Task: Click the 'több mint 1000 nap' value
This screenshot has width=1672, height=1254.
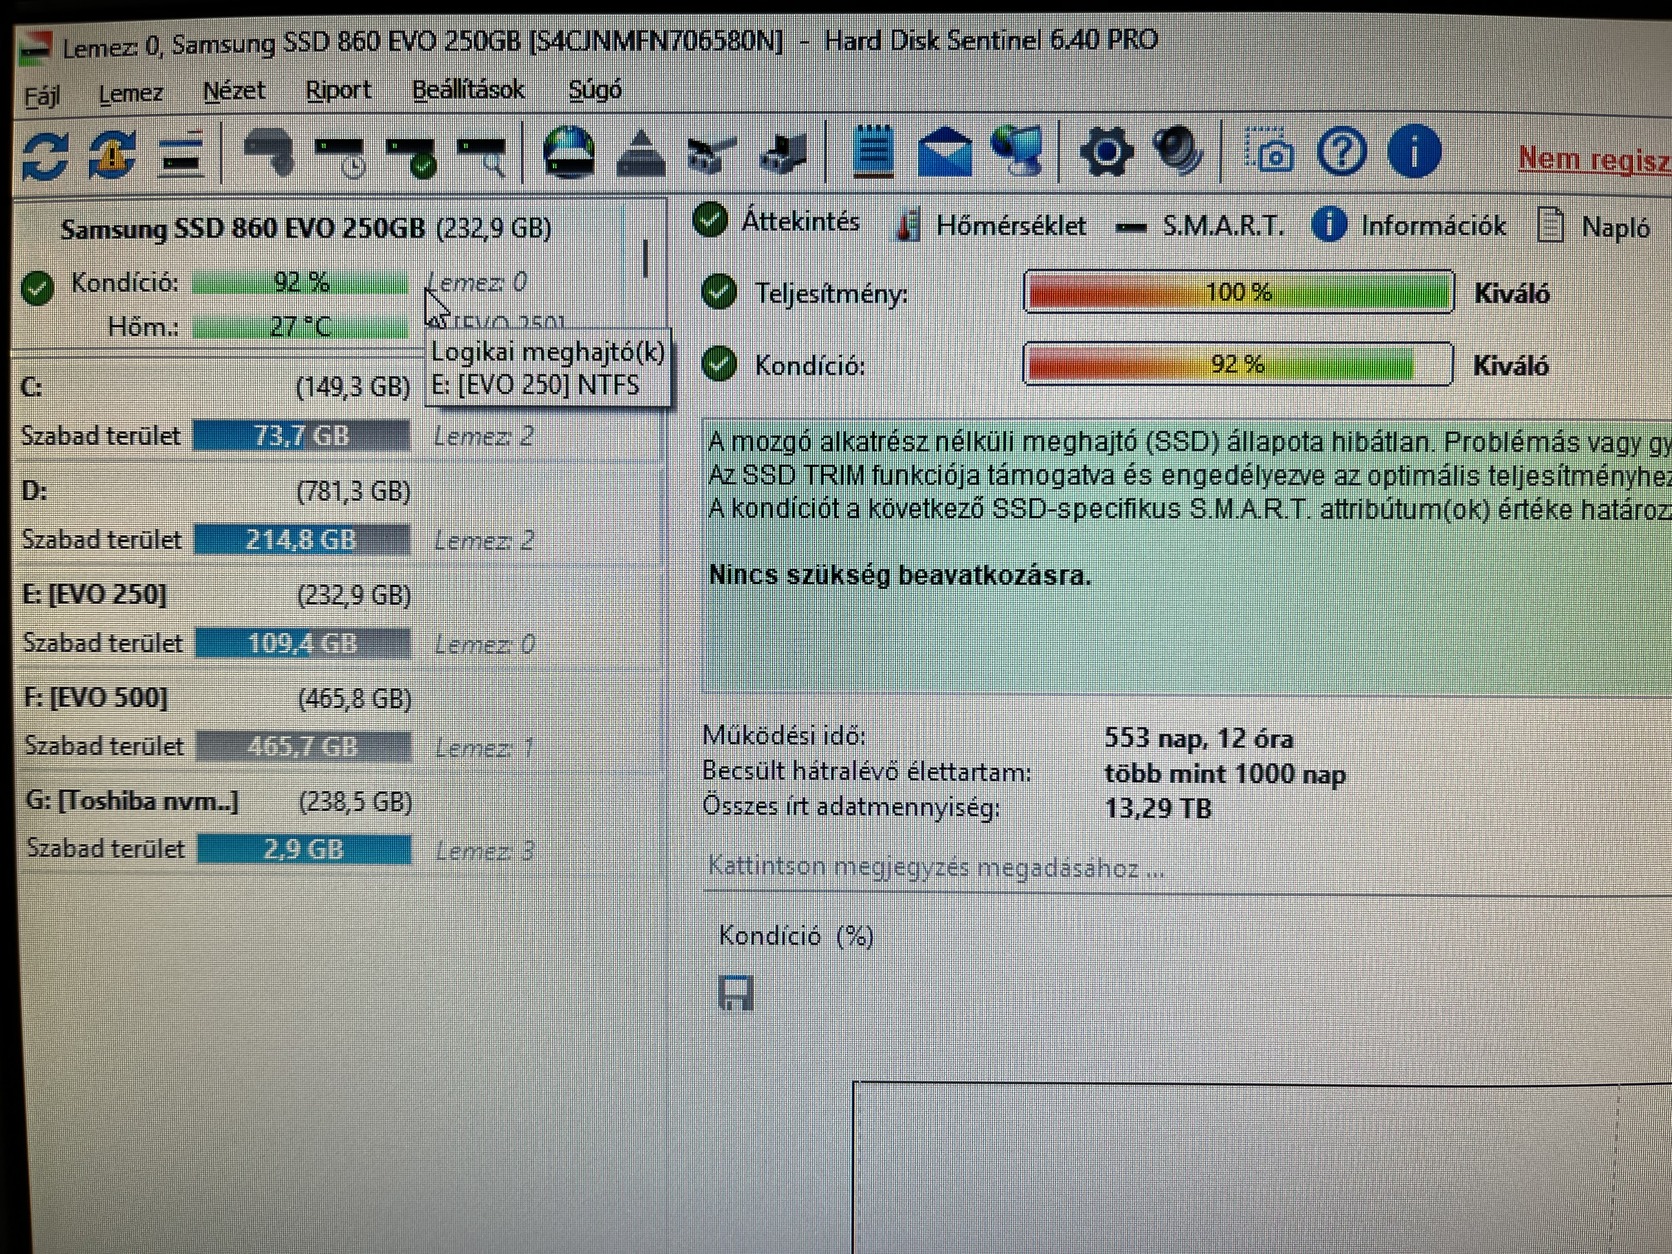Action: [1225, 773]
